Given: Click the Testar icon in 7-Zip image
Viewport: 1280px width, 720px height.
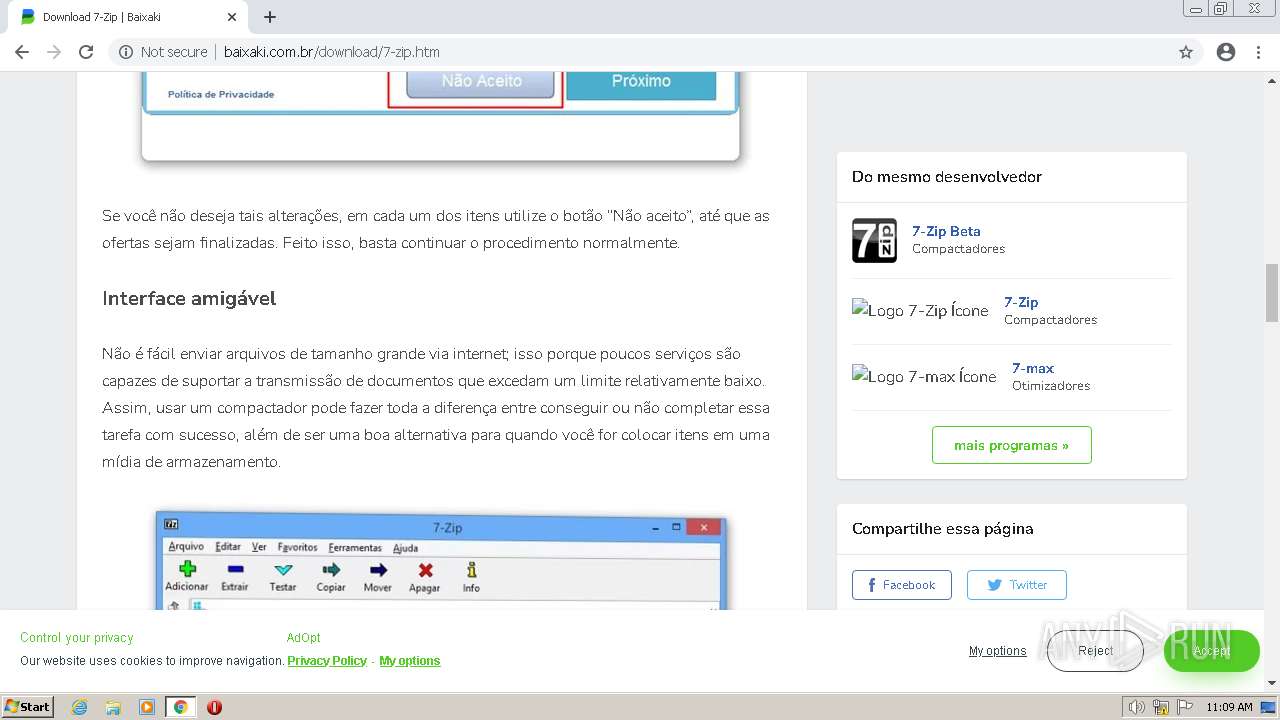Looking at the screenshot, I should click(283, 577).
